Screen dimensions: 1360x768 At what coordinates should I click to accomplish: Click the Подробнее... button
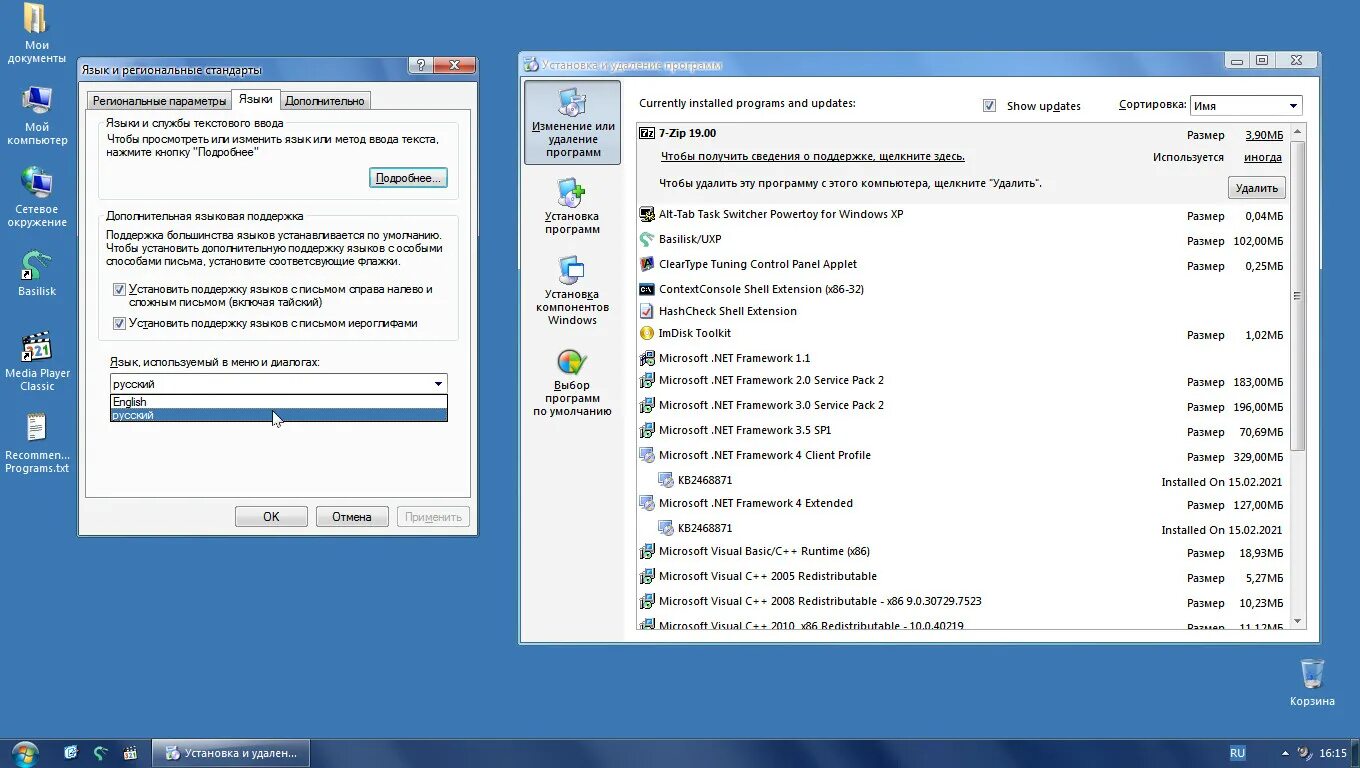tap(408, 178)
